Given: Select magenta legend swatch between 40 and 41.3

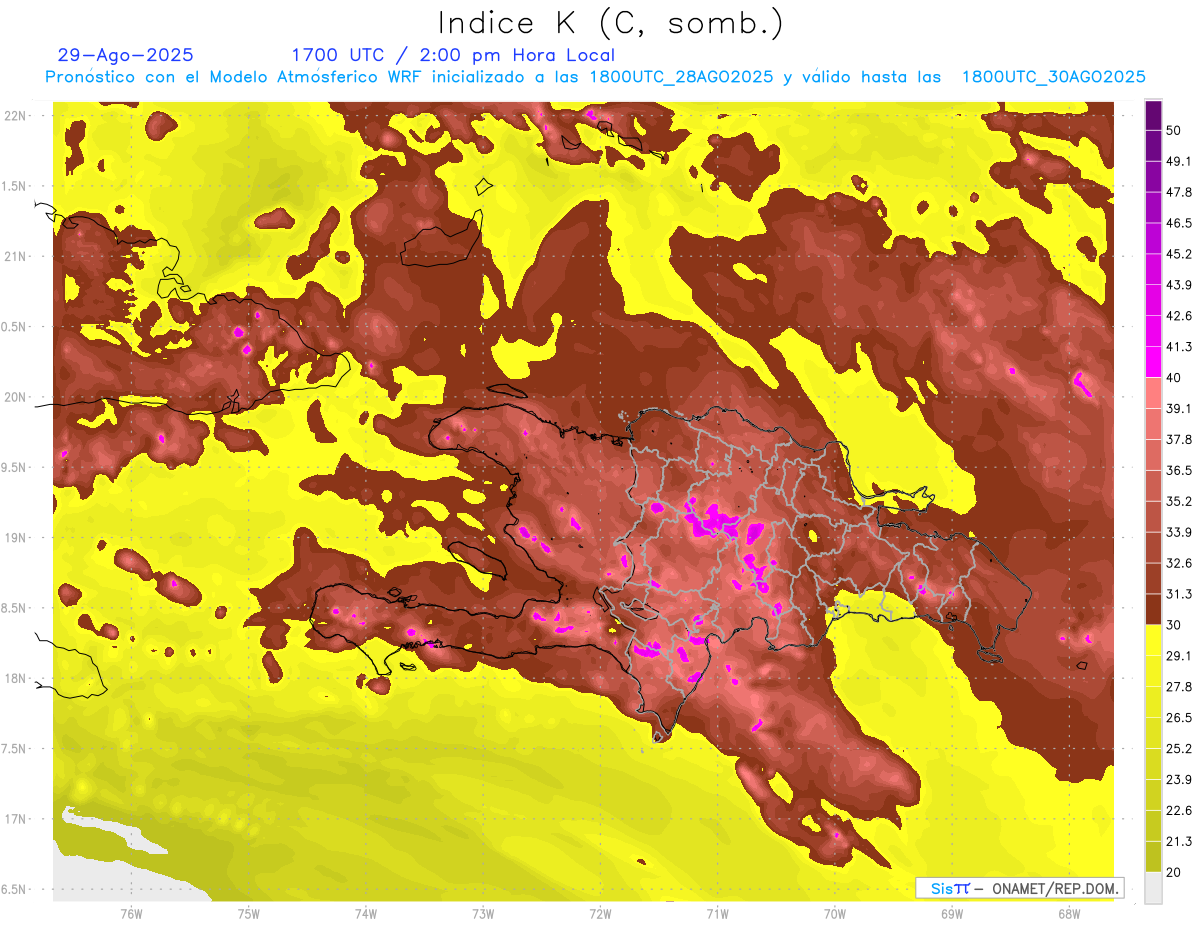Looking at the screenshot, I should pos(1153,362).
